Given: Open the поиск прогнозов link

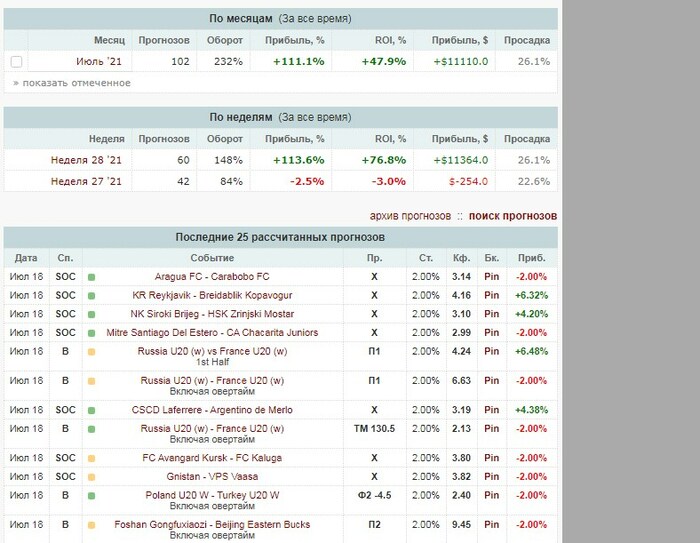Looking at the screenshot, I should (x=512, y=216).
